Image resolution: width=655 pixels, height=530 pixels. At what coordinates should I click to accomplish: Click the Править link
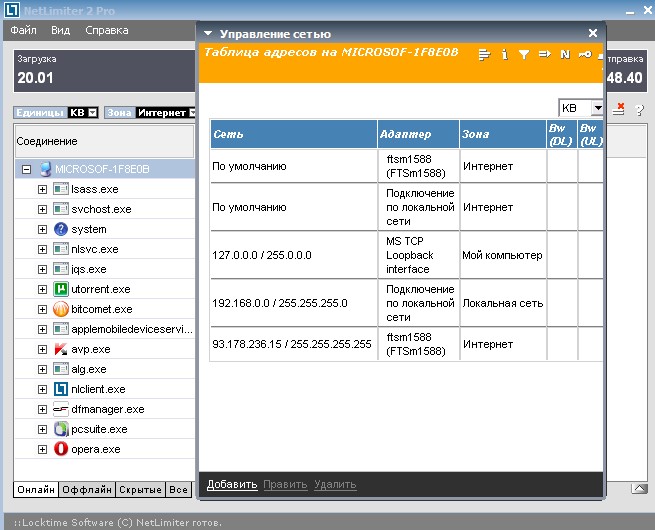(285, 484)
